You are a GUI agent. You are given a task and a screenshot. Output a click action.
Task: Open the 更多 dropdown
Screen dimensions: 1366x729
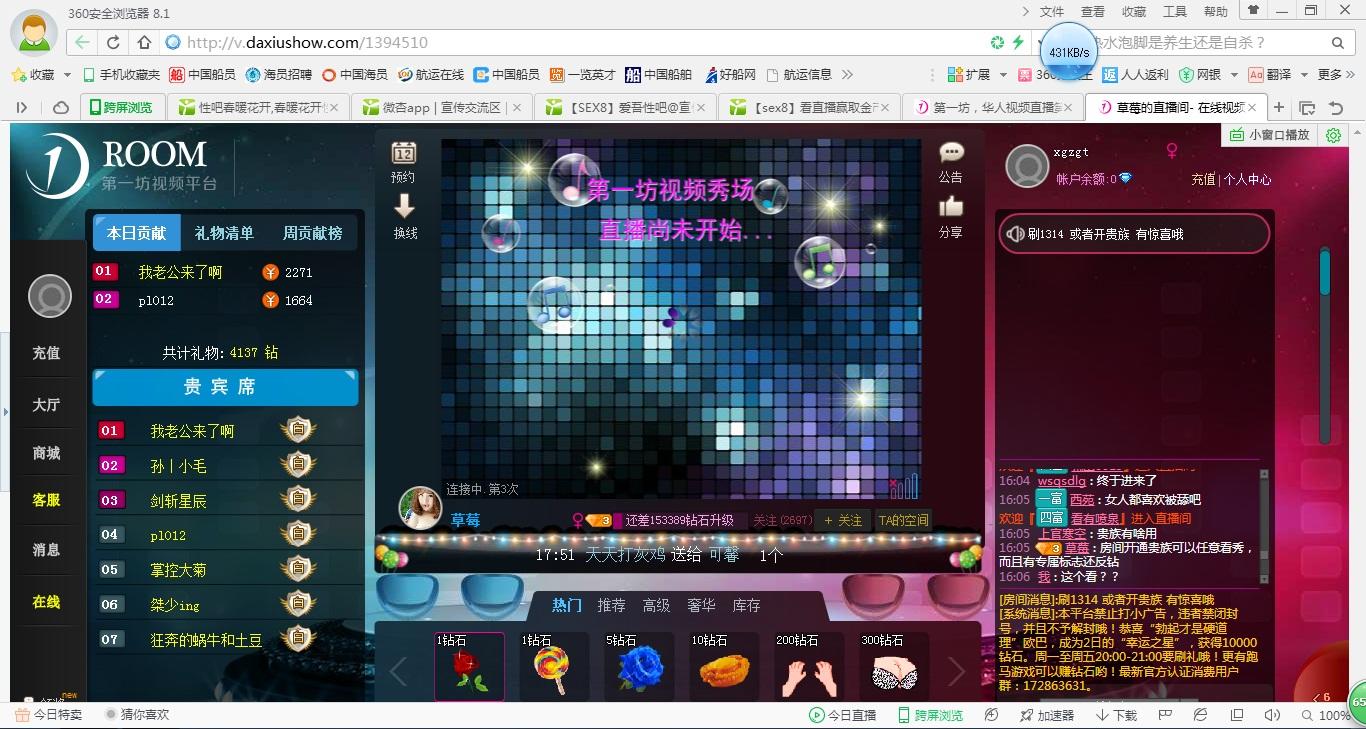[1335, 75]
